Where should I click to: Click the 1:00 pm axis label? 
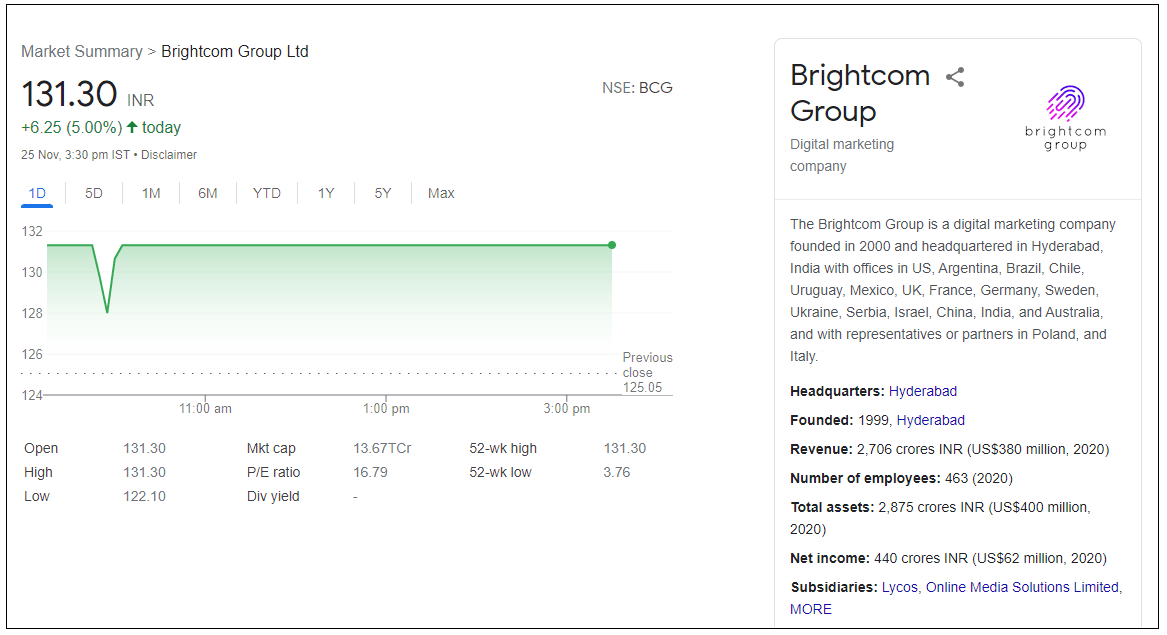[386, 409]
